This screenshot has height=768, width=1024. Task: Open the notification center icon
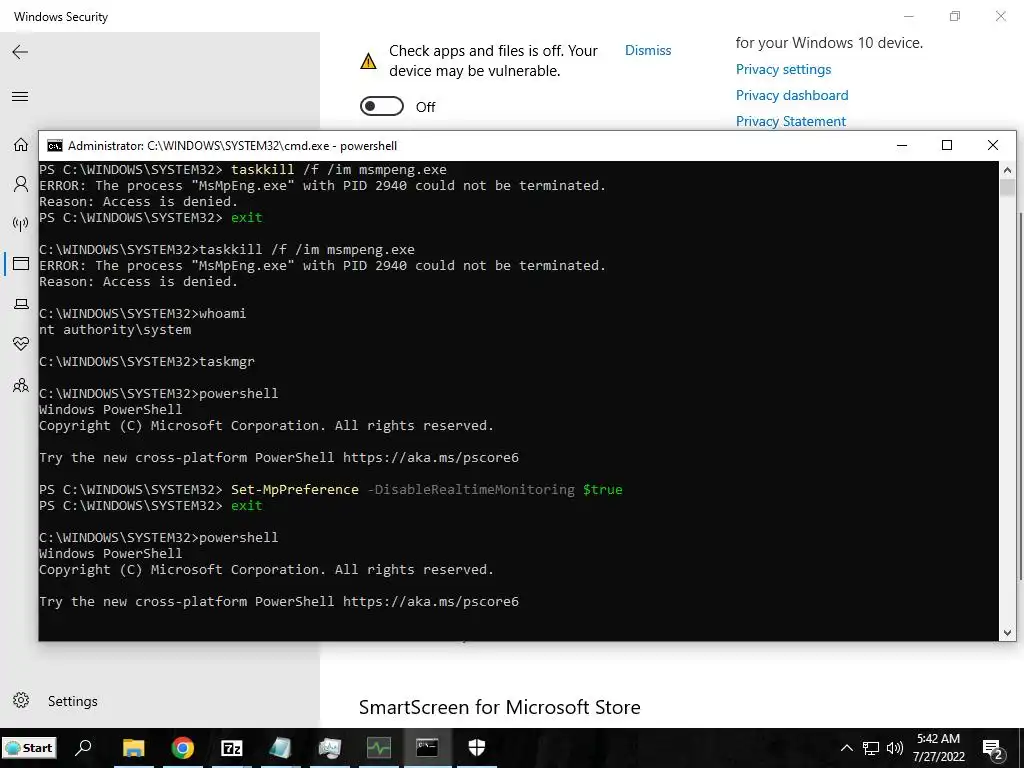click(993, 748)
